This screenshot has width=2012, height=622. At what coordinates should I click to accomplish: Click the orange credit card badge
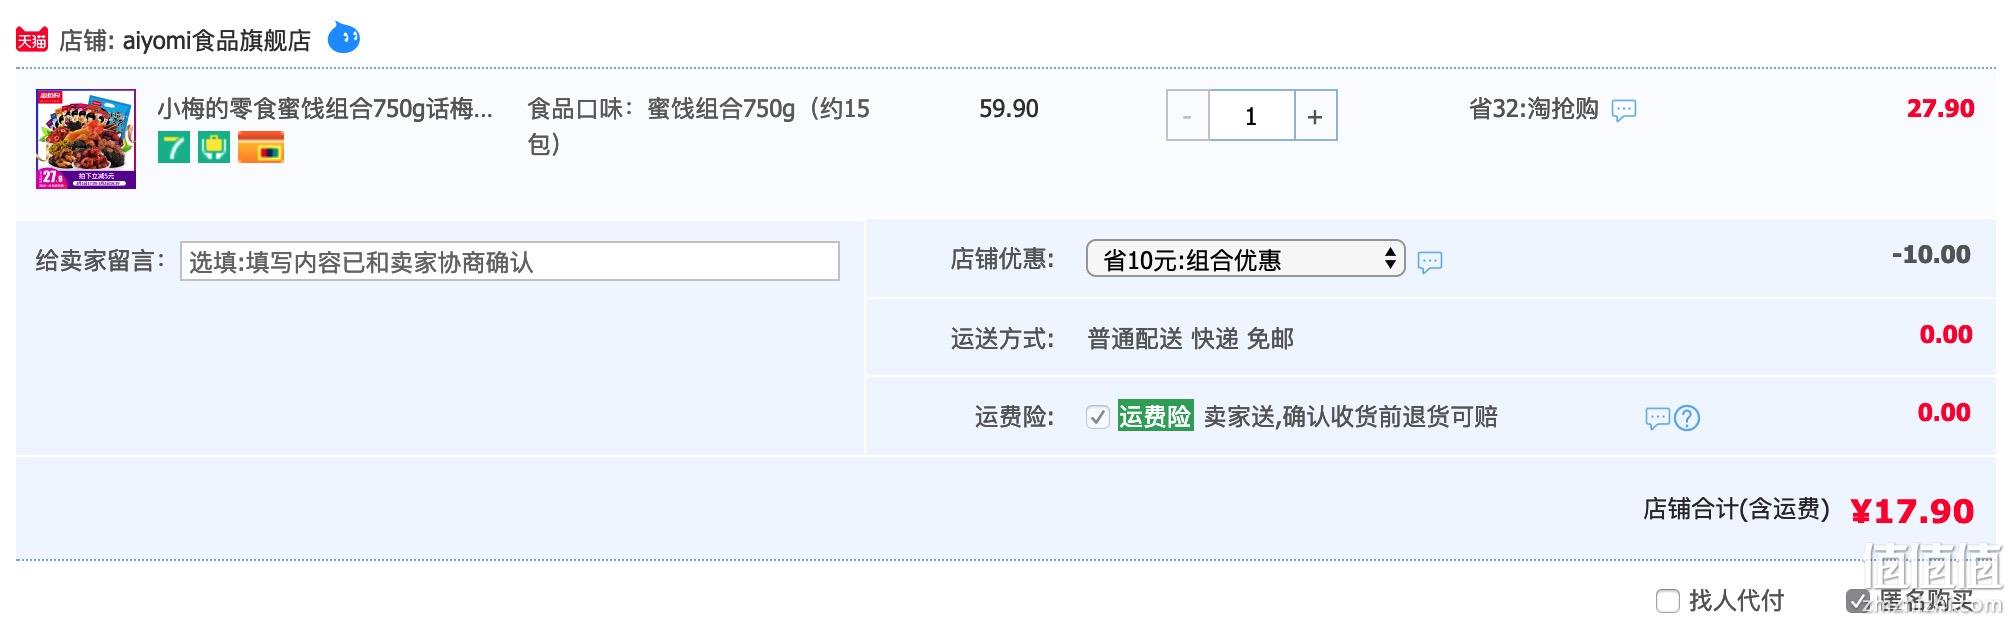click(261, 147)
